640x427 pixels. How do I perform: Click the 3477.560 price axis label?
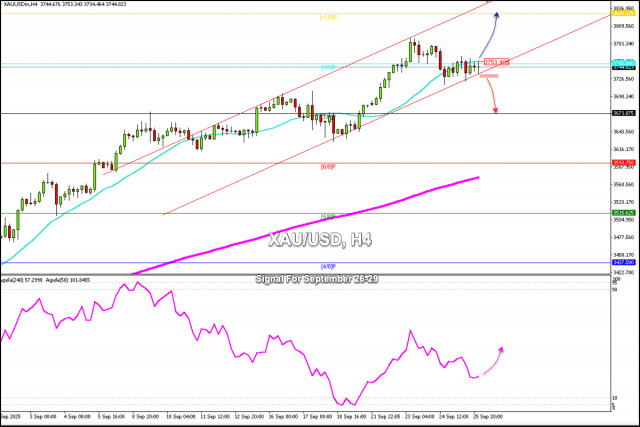coord(623,237)
